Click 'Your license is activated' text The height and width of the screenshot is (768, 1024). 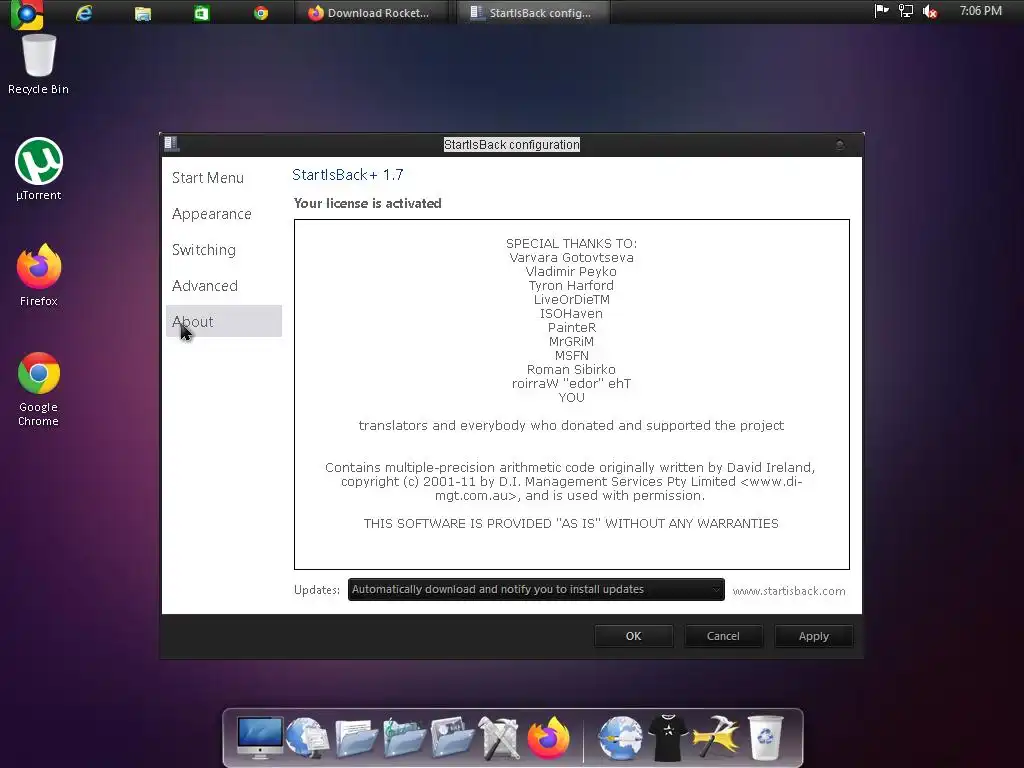tap(368, 203)
